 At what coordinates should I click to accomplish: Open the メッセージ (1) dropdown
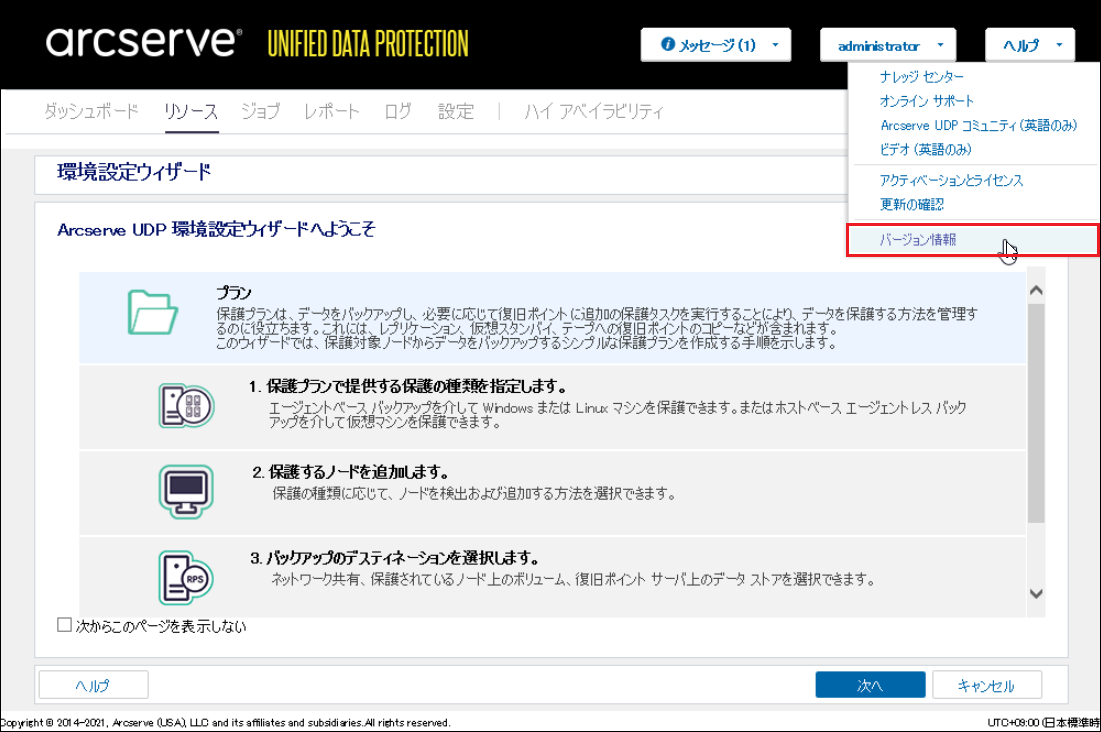tap(715, 45)
